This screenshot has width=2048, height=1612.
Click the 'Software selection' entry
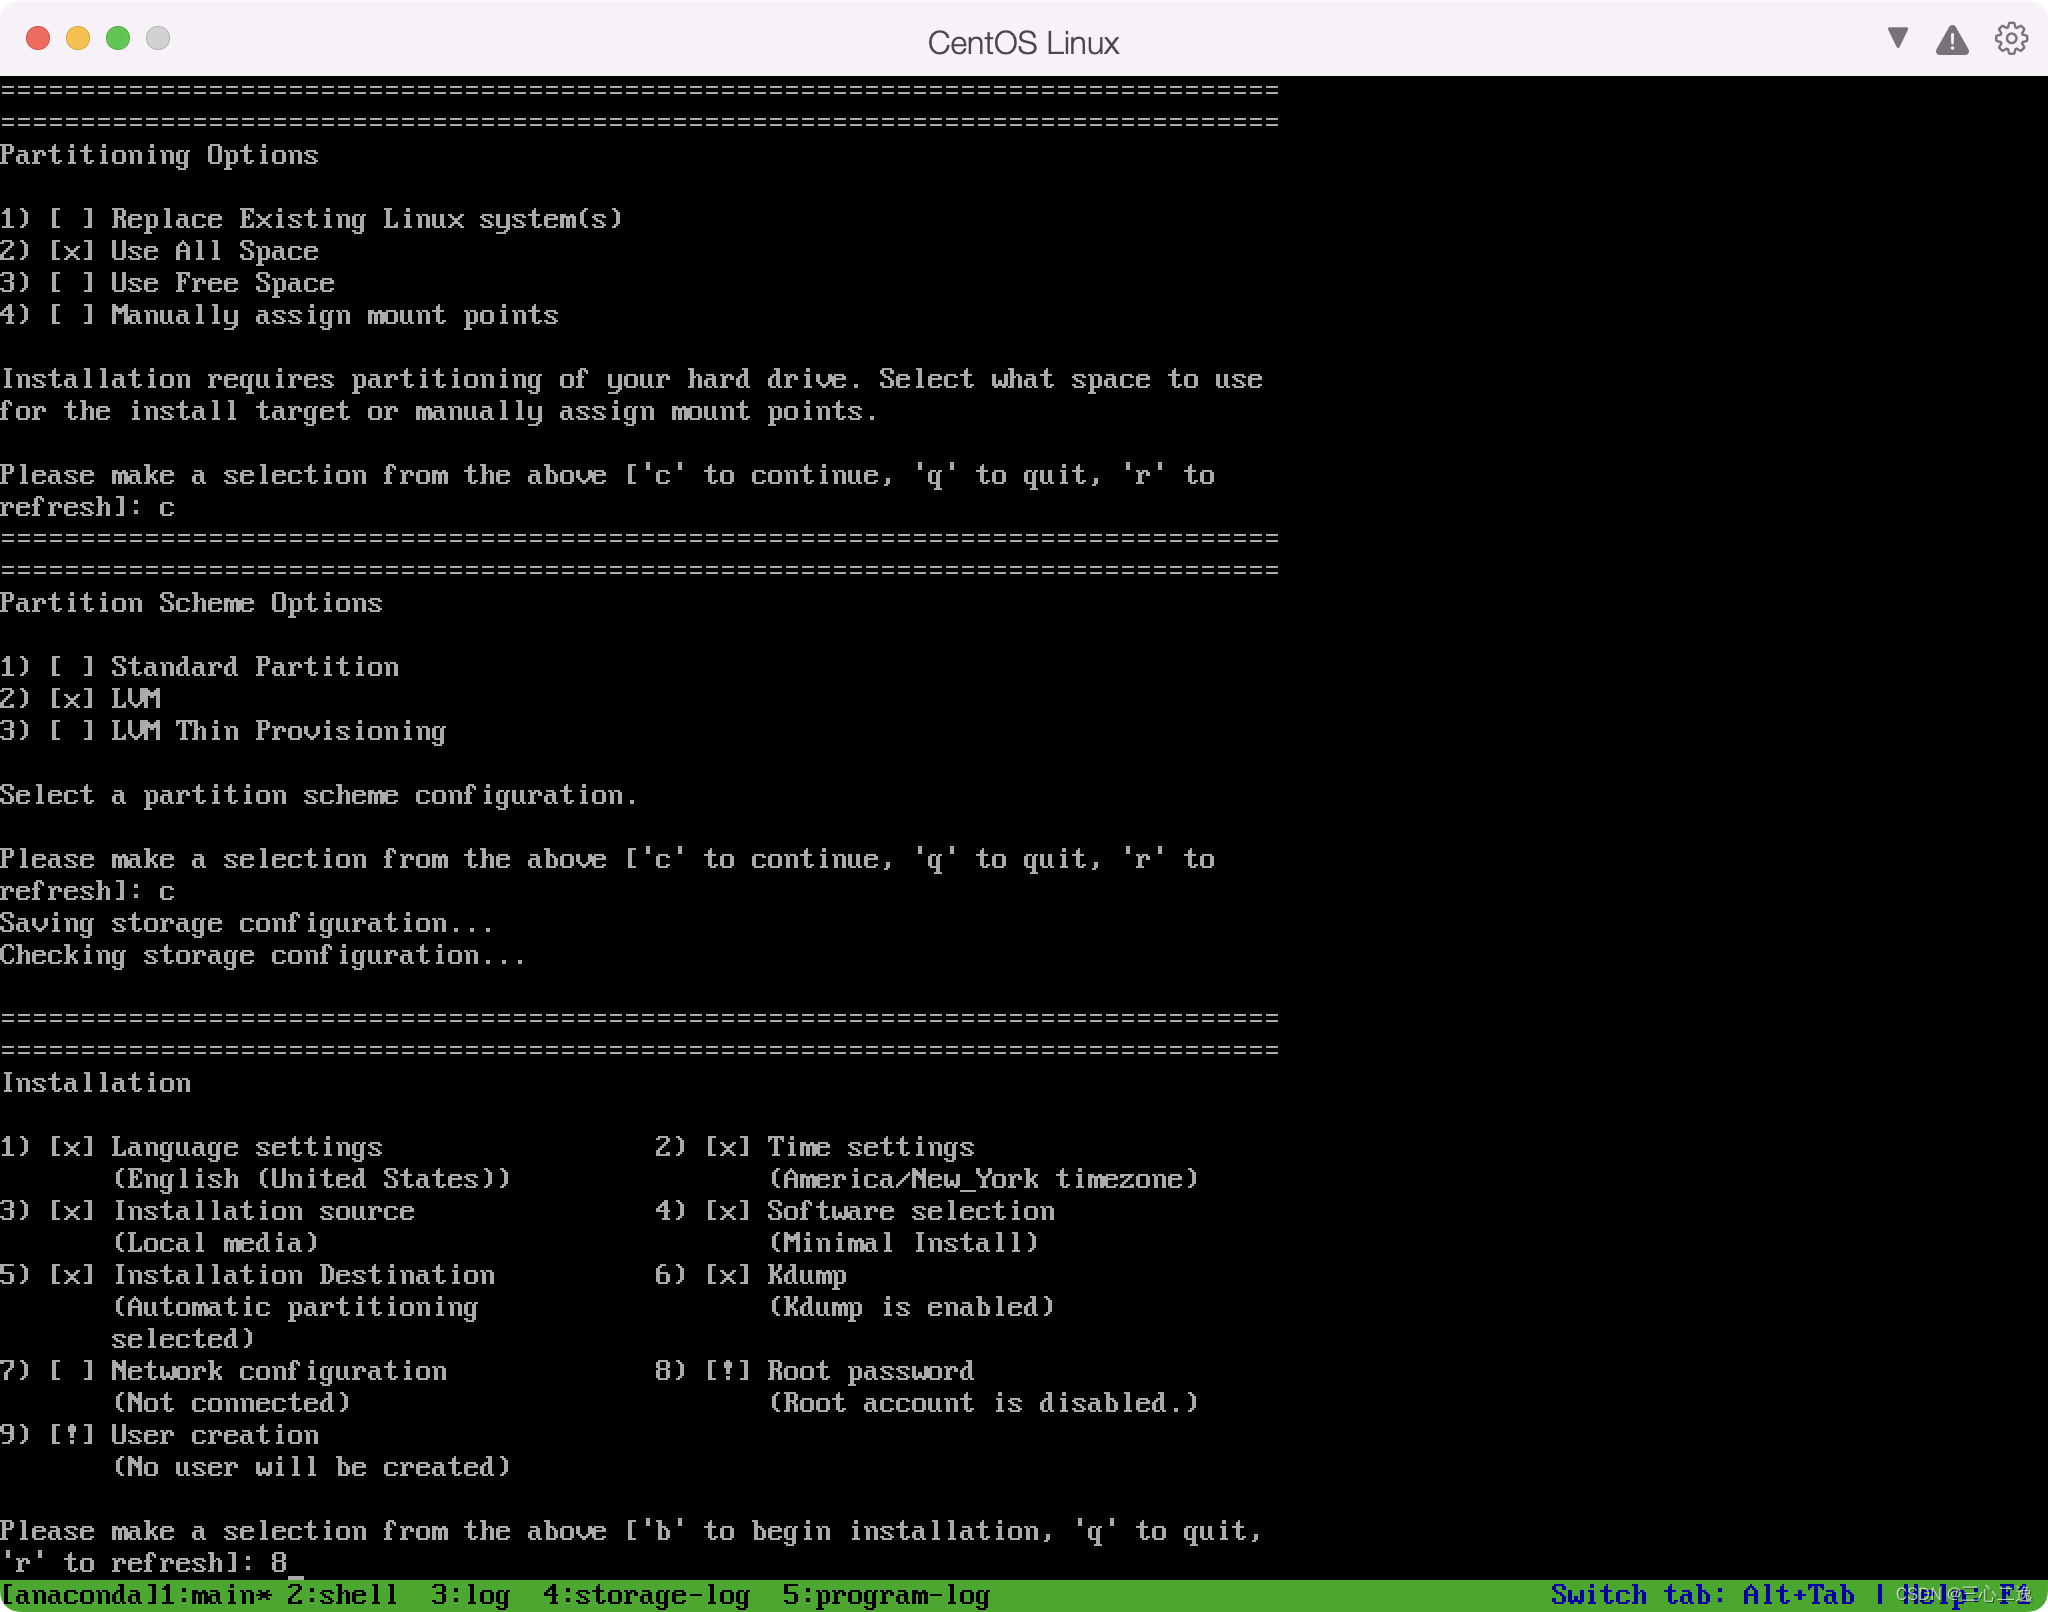855,1211
